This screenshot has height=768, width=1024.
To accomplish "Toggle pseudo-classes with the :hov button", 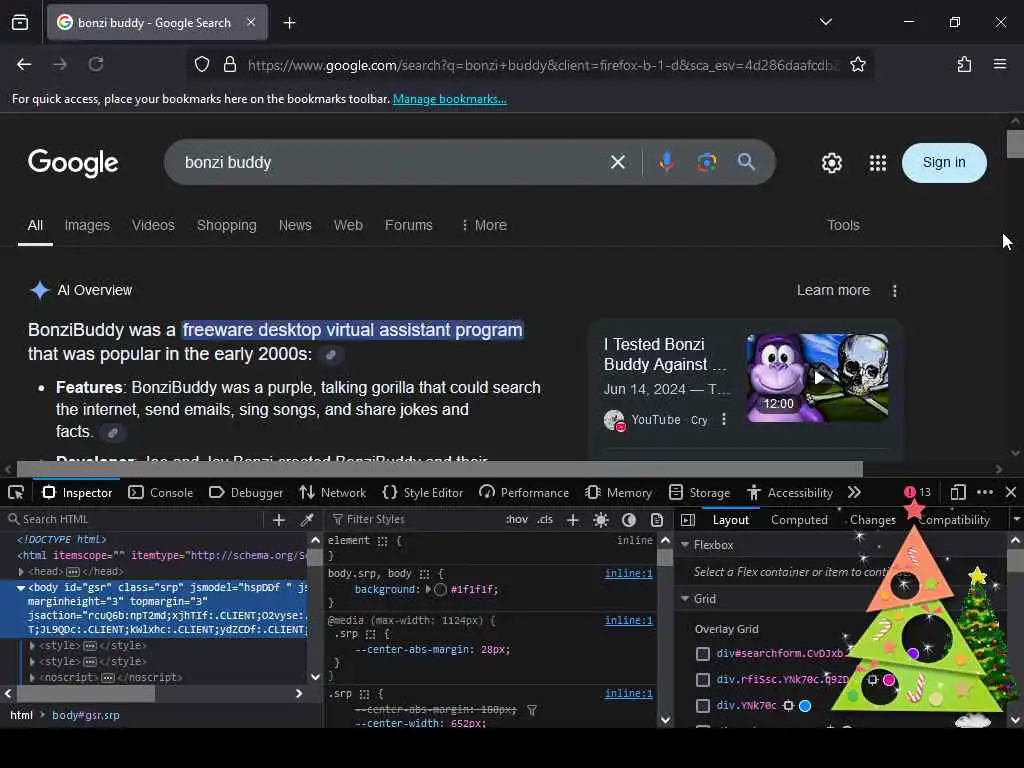I will 517,520.
